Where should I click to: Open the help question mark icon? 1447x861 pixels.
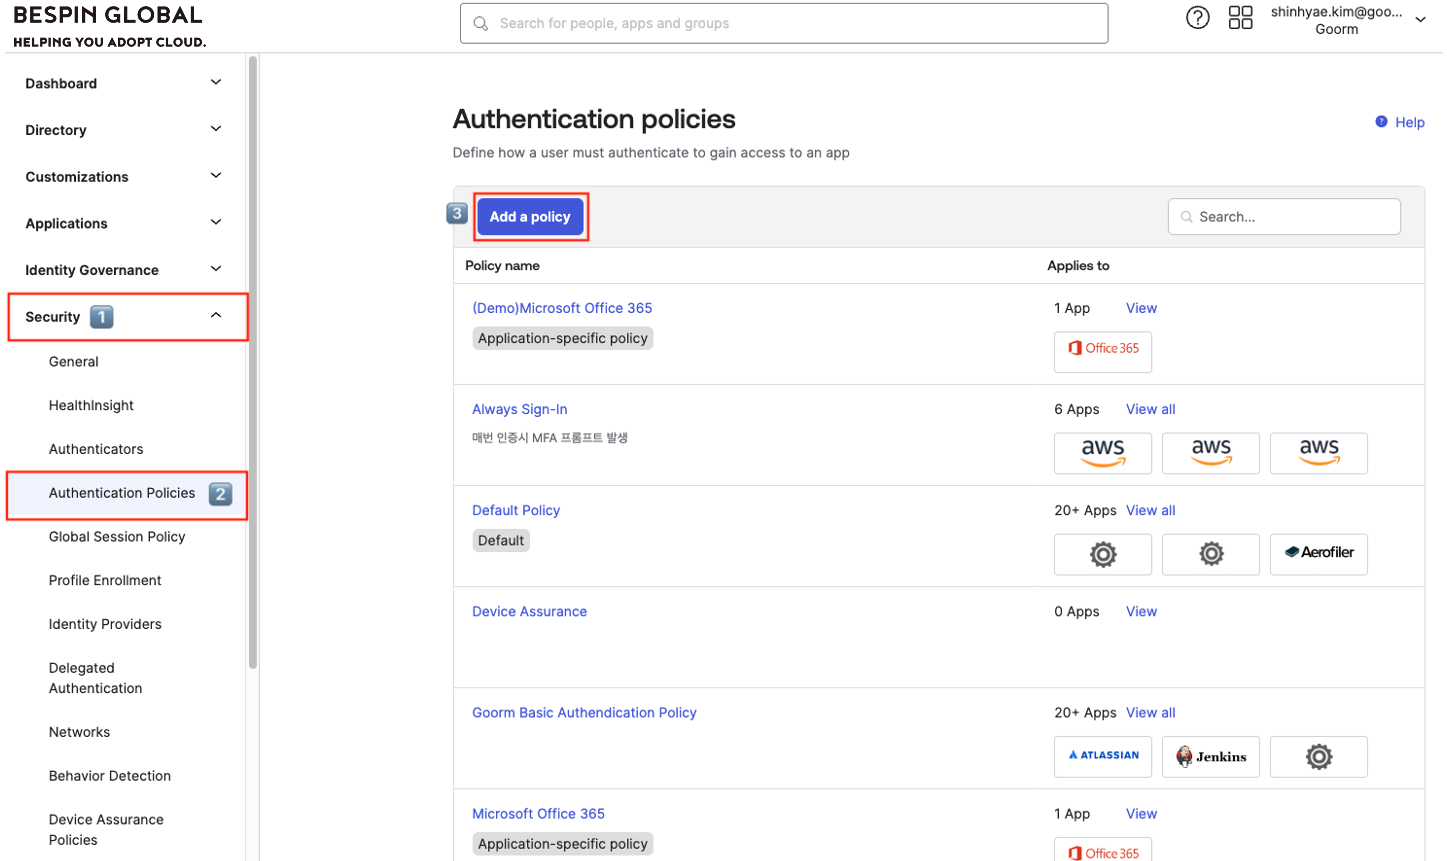coord(1197,18)
